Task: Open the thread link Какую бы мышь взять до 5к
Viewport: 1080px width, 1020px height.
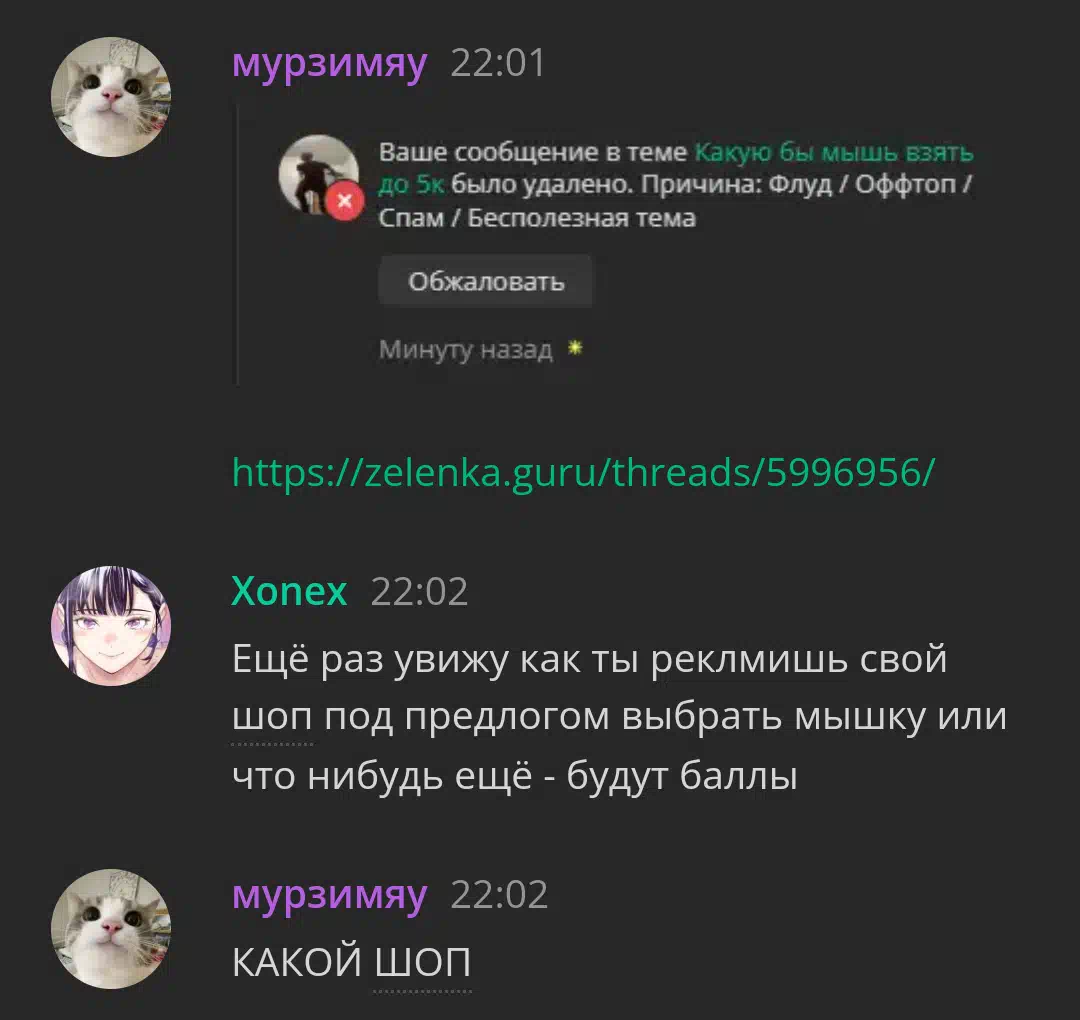Action: [675, 168]
